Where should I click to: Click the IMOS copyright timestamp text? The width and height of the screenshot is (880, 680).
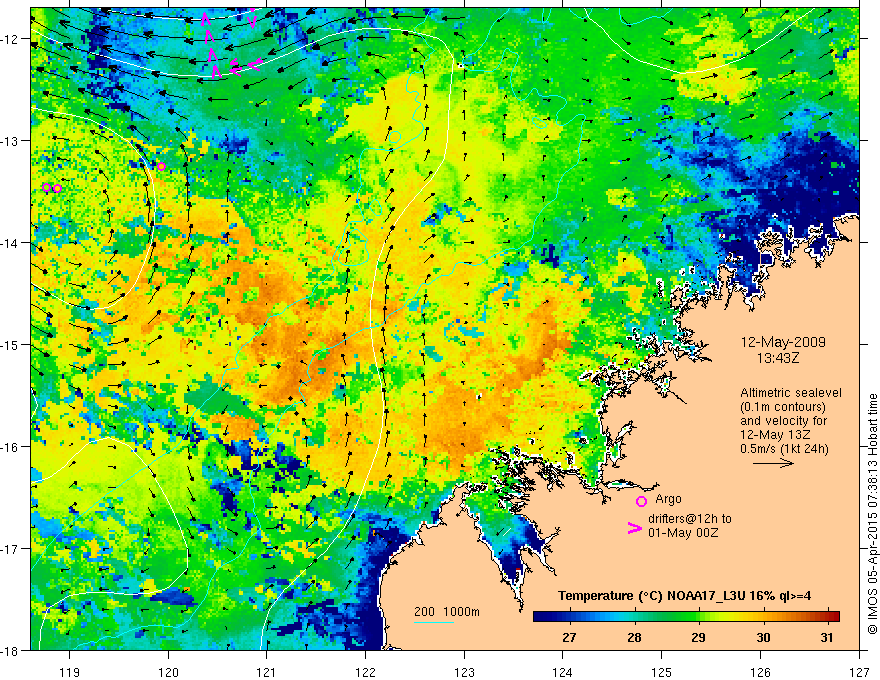click(872, 514)
